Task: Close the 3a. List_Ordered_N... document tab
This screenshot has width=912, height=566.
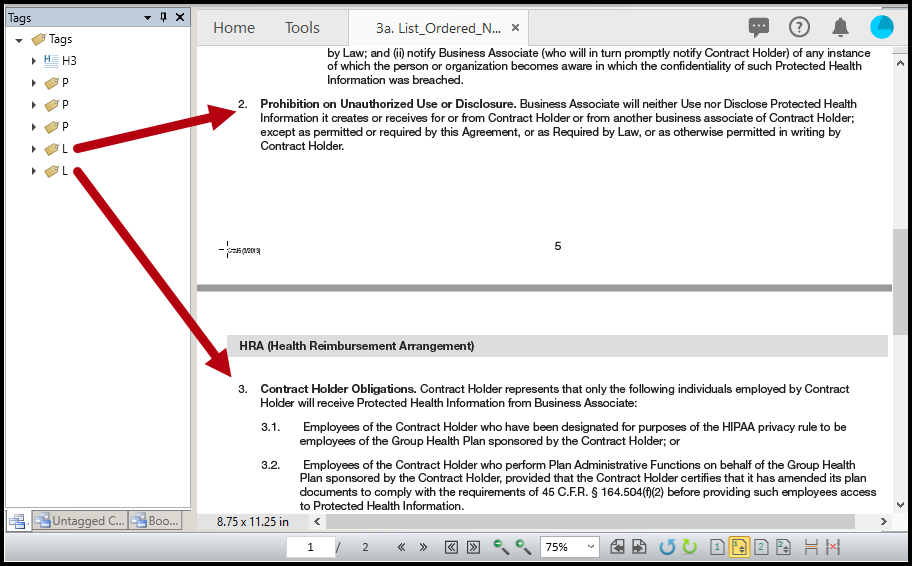Action: [515, 27]
